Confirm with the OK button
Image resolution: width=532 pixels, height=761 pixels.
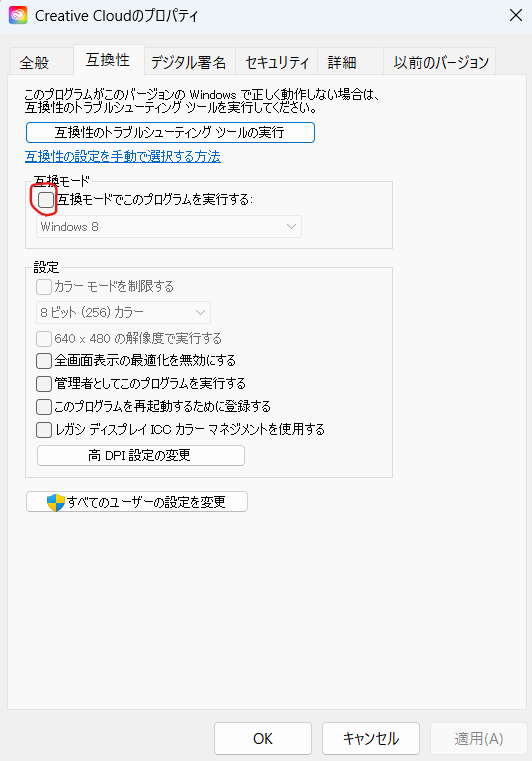click(263, 738)
